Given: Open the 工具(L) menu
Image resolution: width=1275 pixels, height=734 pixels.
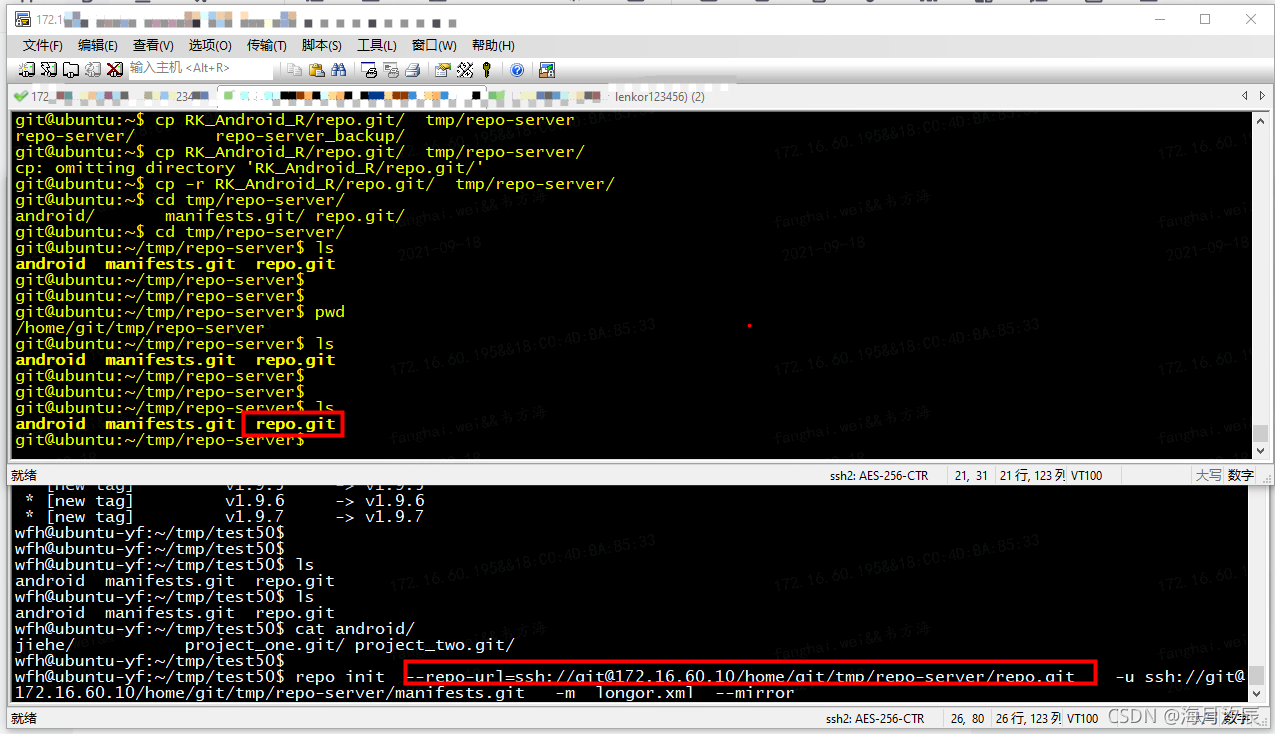Looking at the screenshot, I should 377,45.
